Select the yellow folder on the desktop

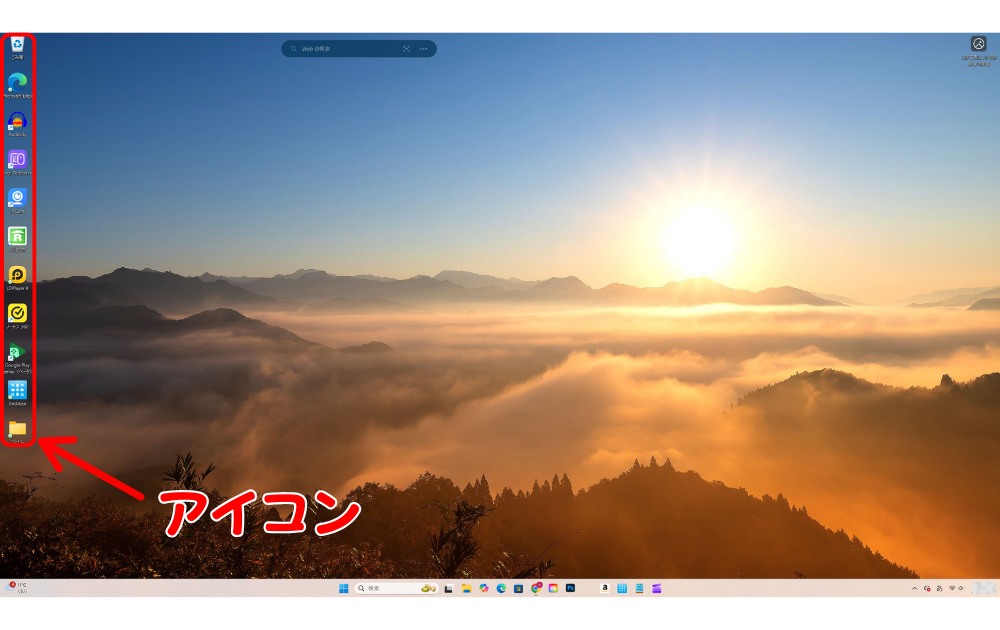(x=17, y=428)
